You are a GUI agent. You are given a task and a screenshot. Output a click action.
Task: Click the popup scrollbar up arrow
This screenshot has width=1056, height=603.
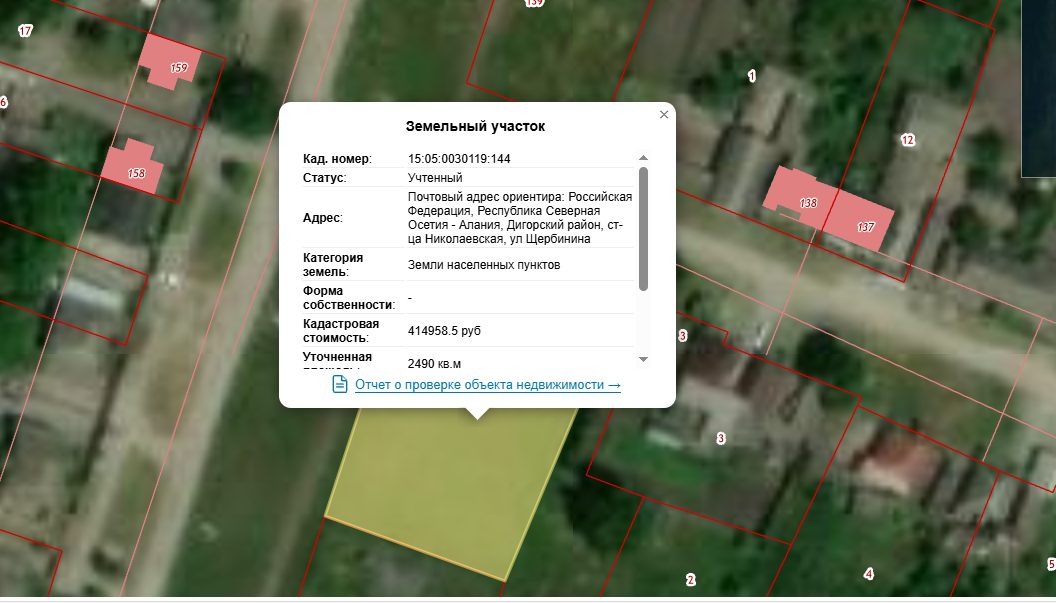[x=643, y=158]
